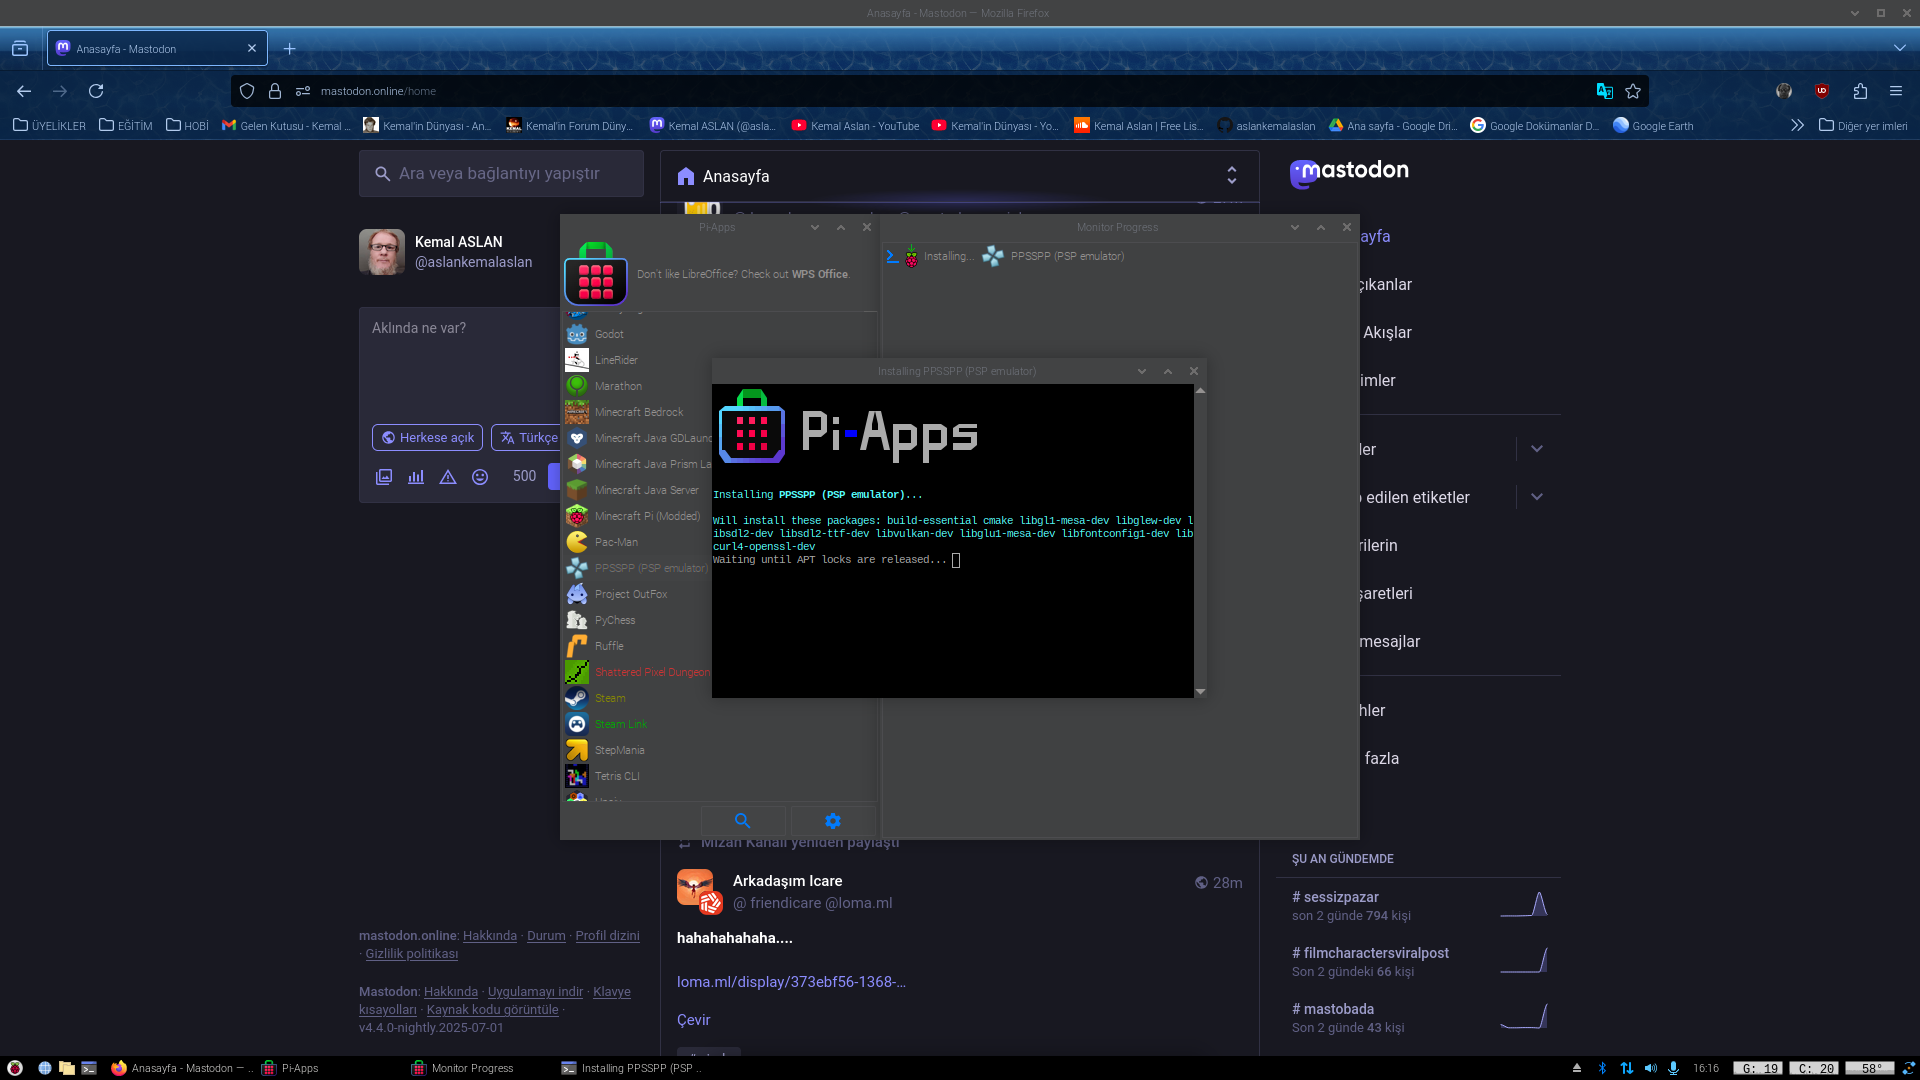Add a poll using the chart icon
This screenshot has height=1080, width=1920.
(x=416, y=477)
